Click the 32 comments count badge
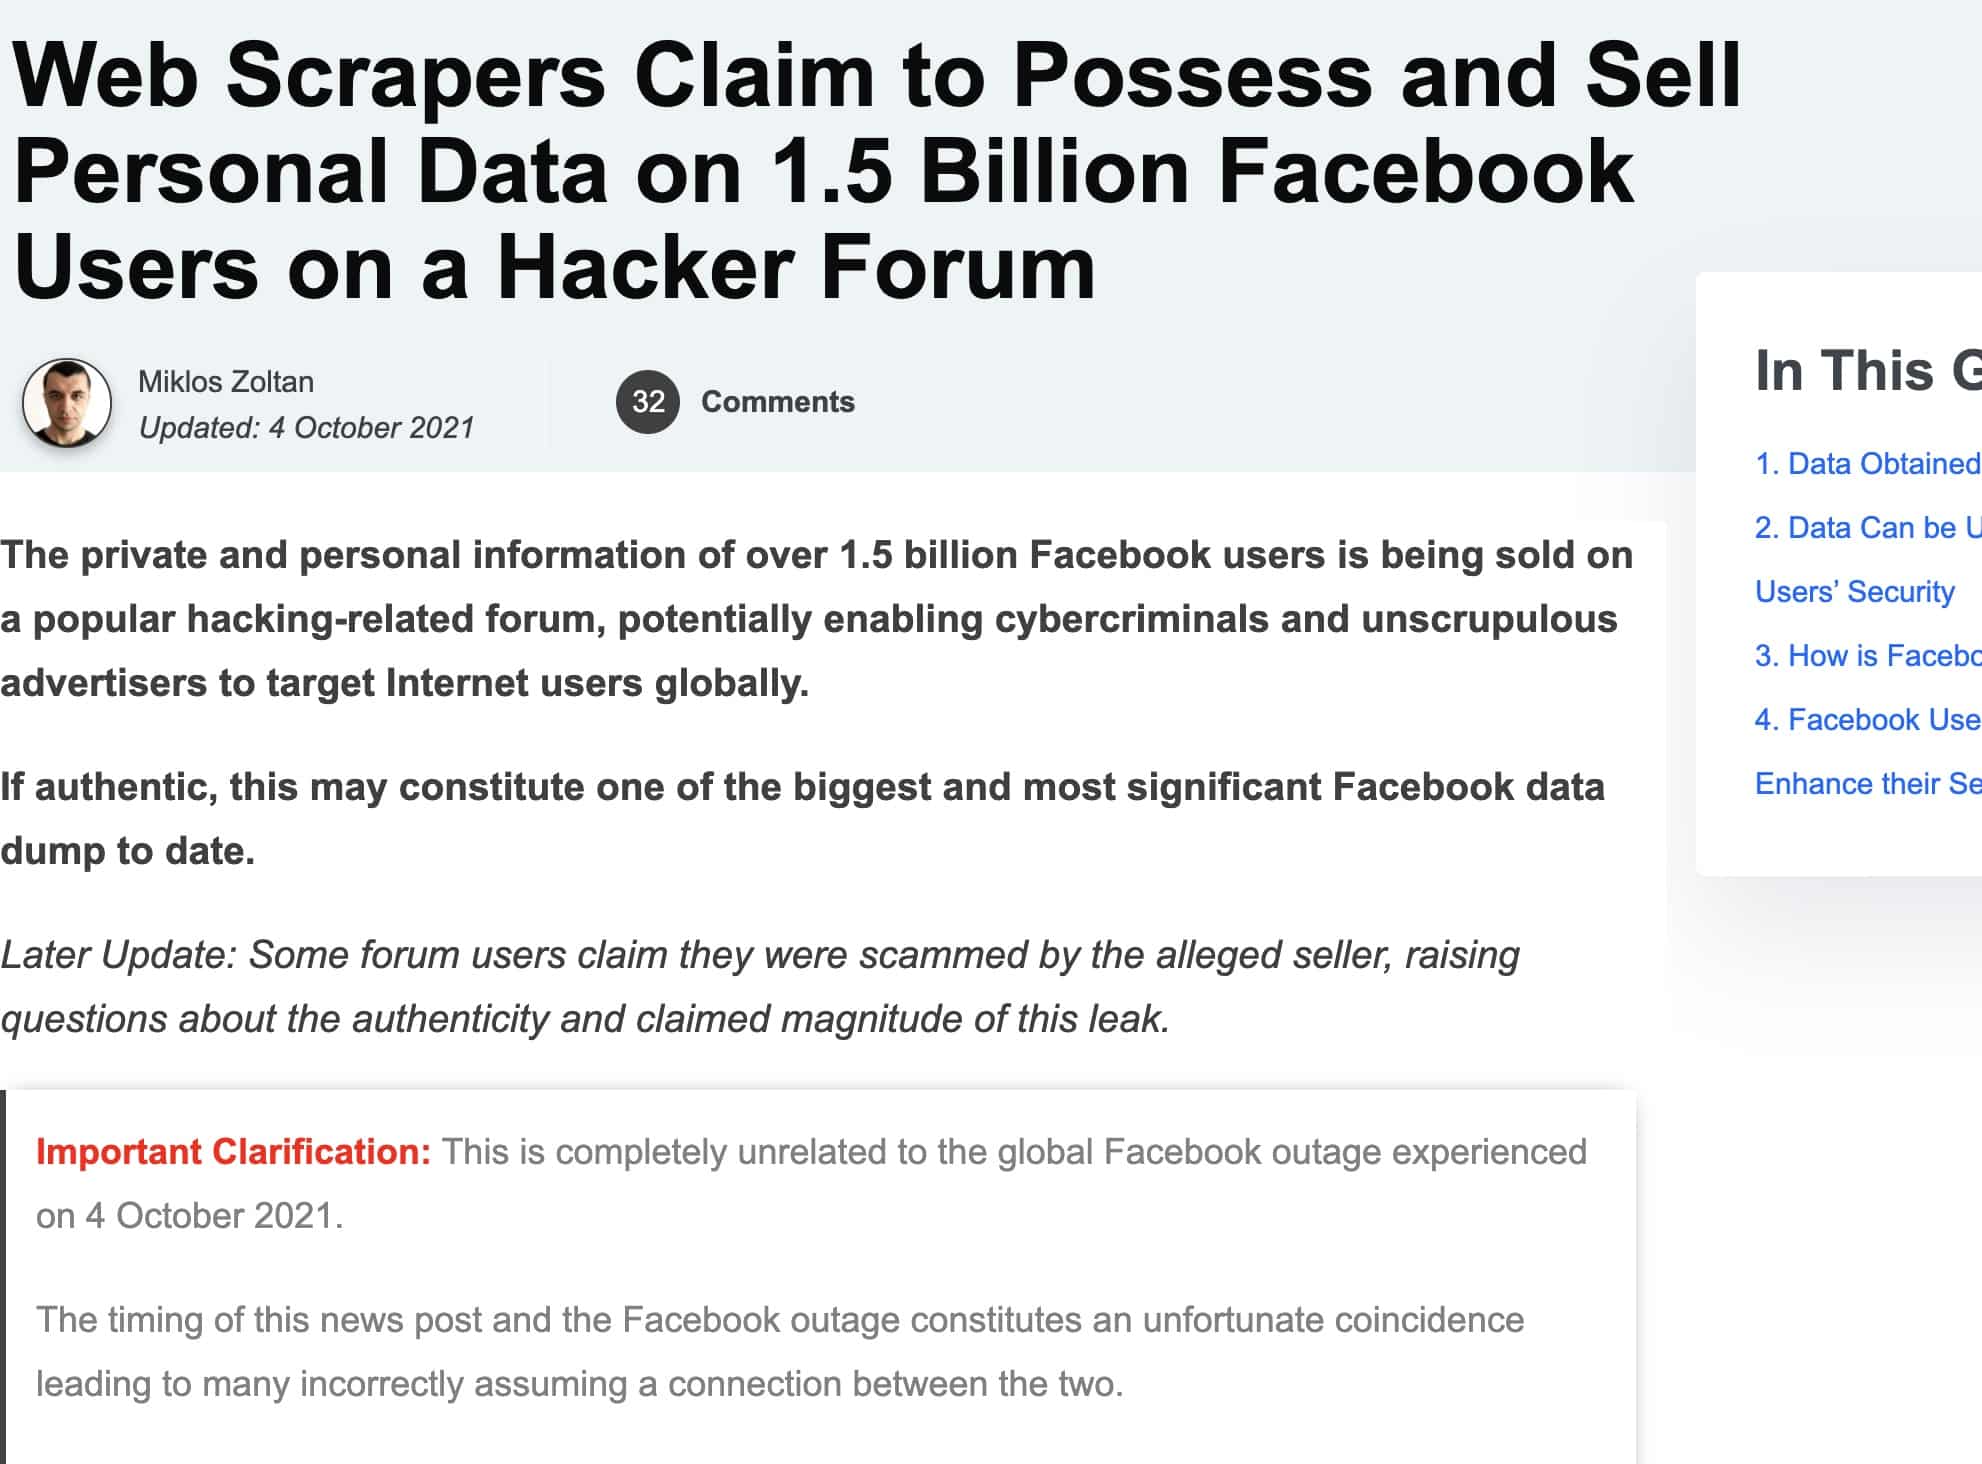This screenshot has width=1982, height=1464. [x=648, y=402]
